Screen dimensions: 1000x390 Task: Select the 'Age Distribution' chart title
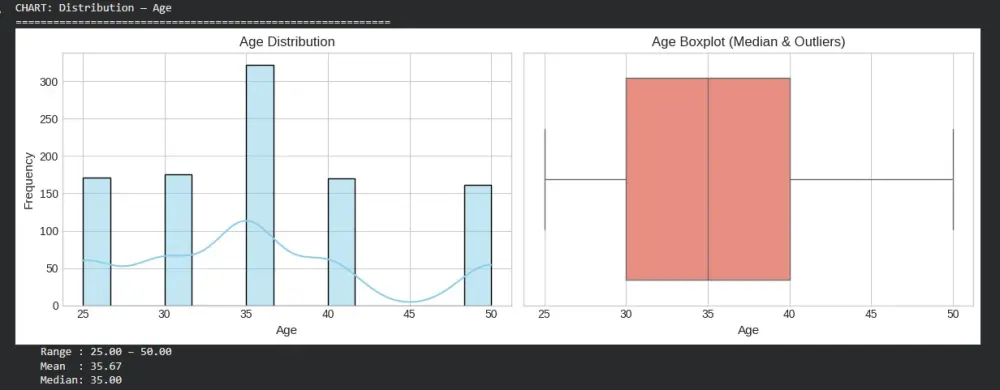pyautogui.click(x=287, y=42)
